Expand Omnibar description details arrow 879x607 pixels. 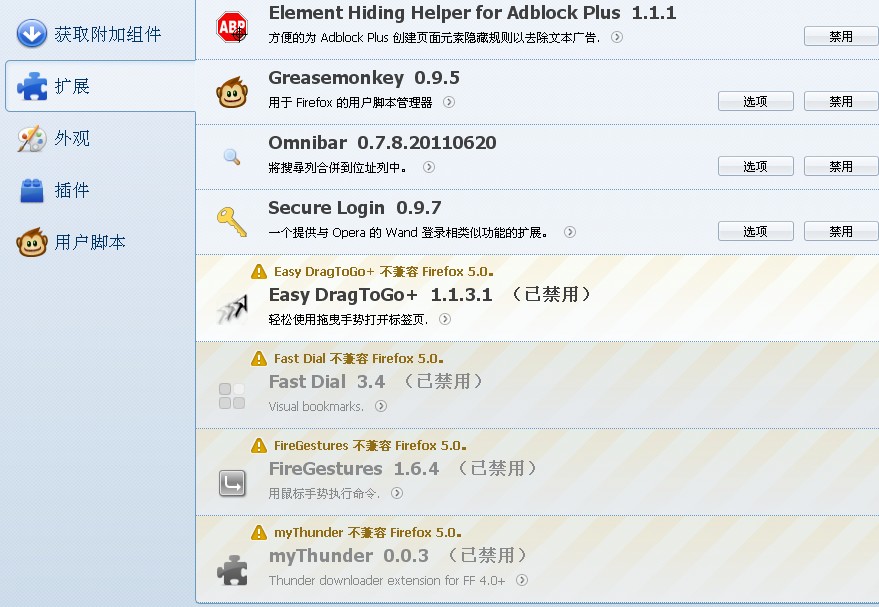(x=429, y=167)
